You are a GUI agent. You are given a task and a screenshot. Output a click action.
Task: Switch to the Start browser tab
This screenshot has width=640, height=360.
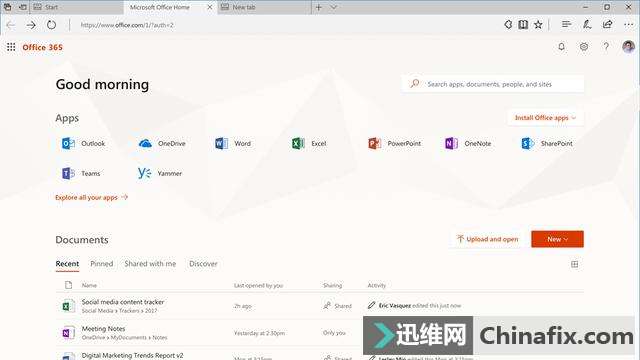[76, 7]
